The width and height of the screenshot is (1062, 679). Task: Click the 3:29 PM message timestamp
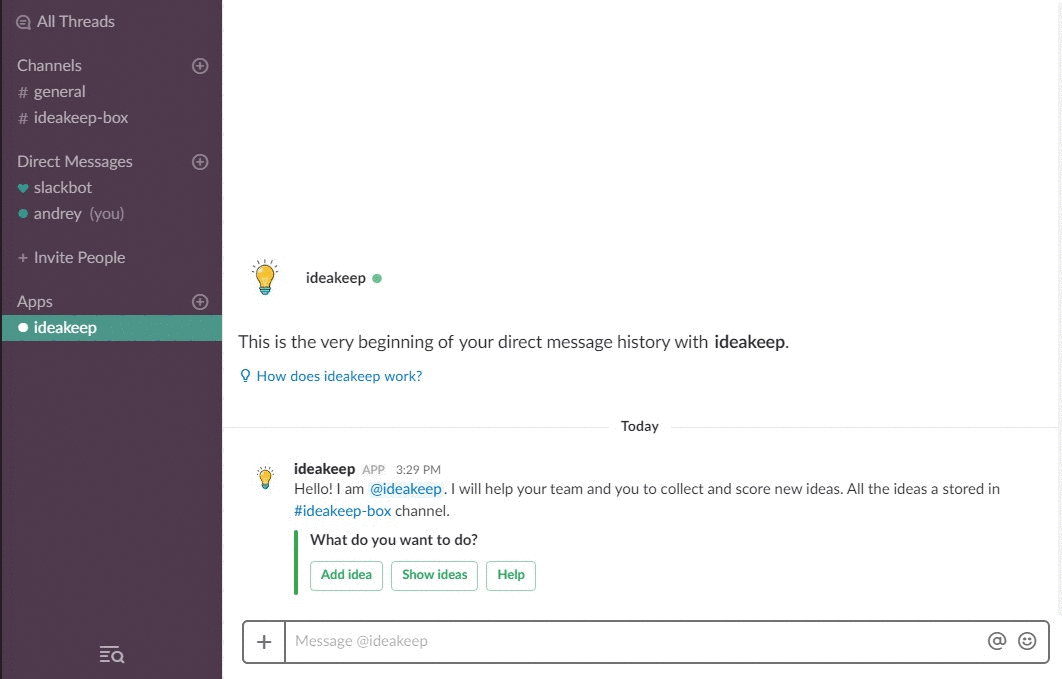418,470
